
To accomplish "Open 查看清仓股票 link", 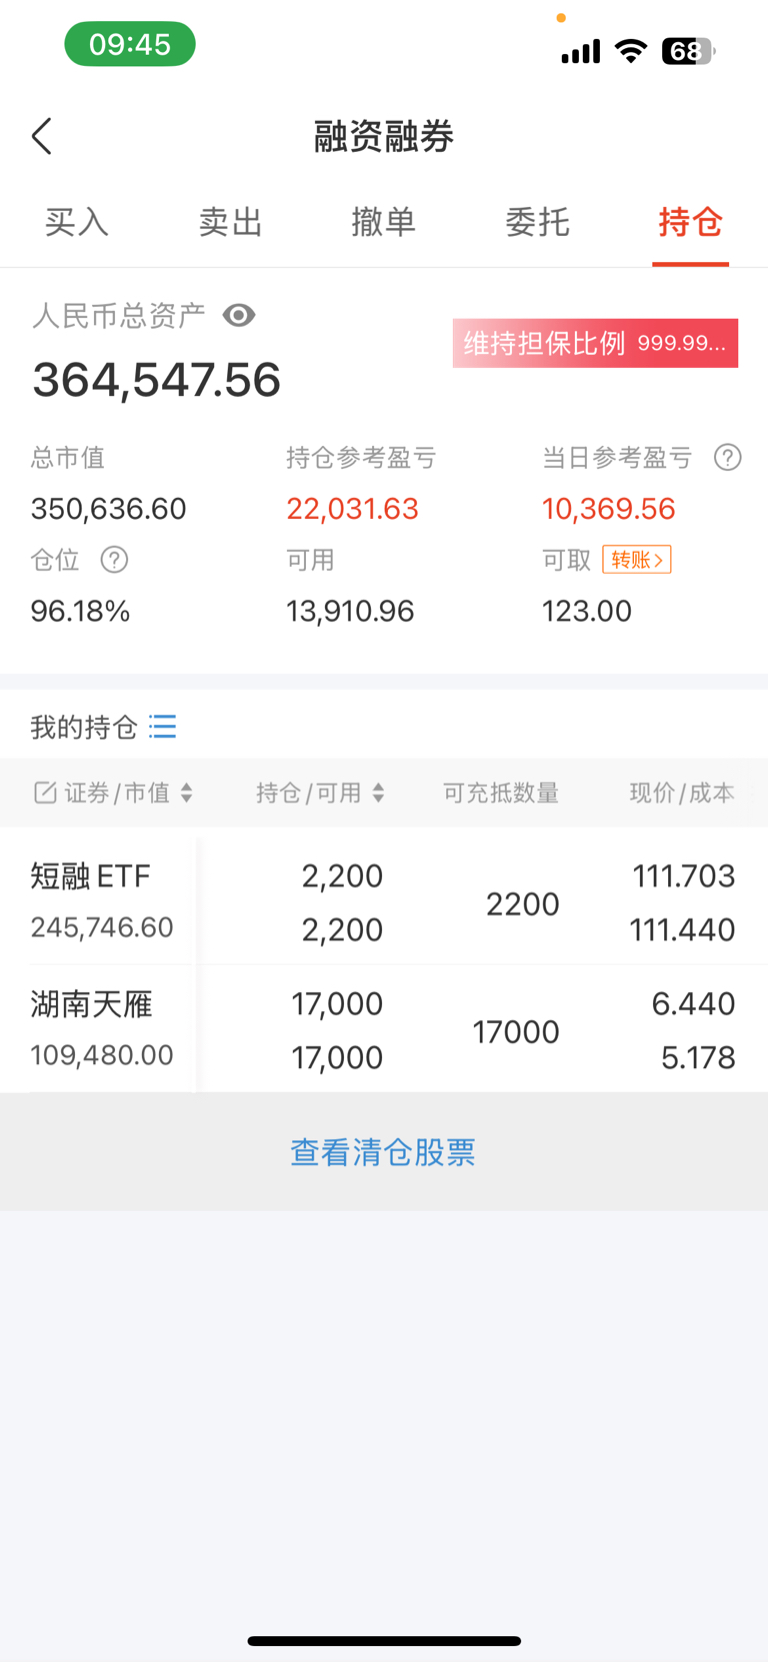I will (x=383, y=1153).
